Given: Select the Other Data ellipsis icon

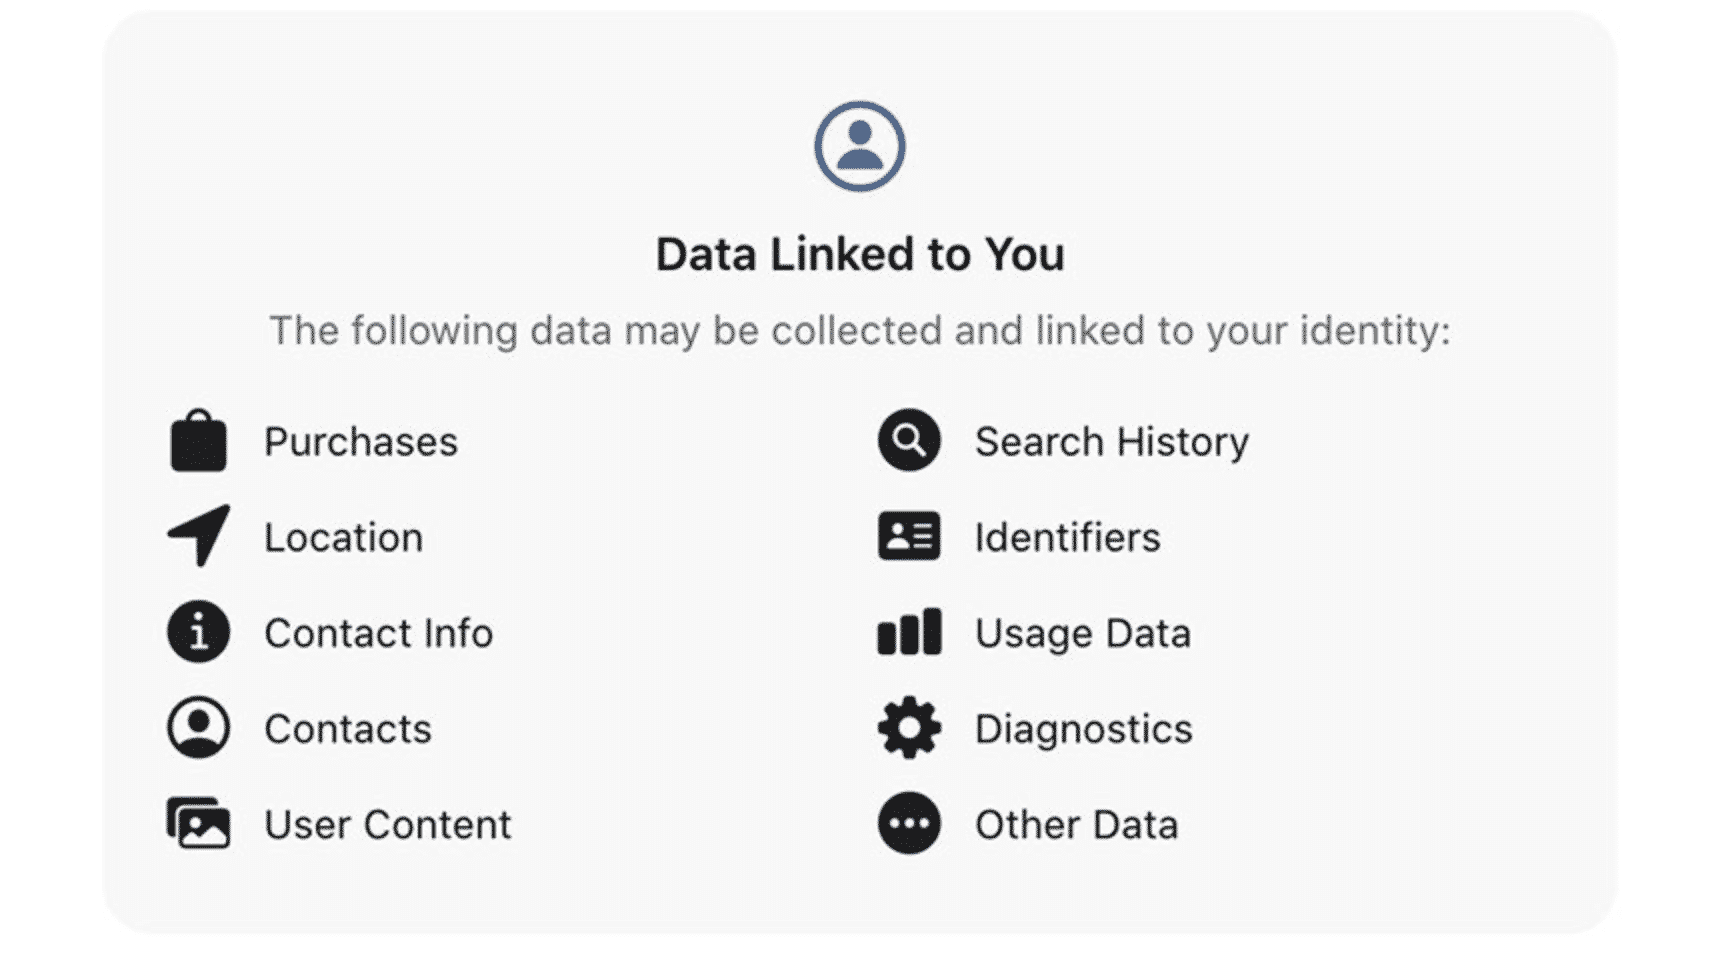Looking at the screenshot, I should [908, 823].
